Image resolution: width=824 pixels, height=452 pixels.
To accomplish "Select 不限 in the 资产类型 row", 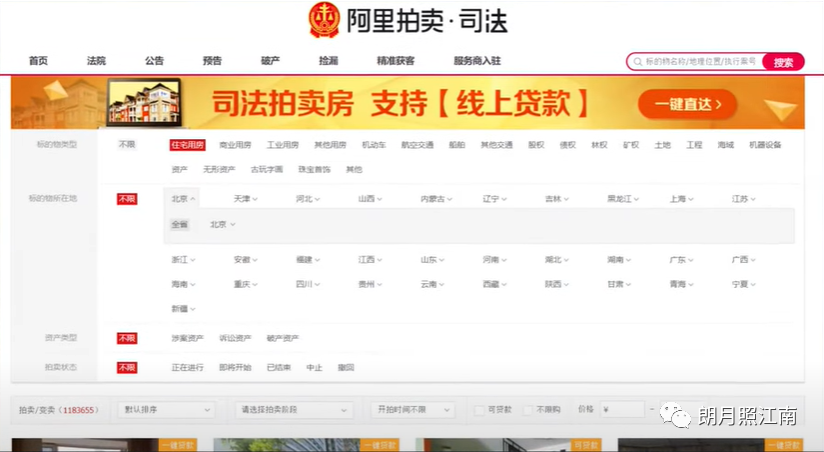I will point(127,338).
